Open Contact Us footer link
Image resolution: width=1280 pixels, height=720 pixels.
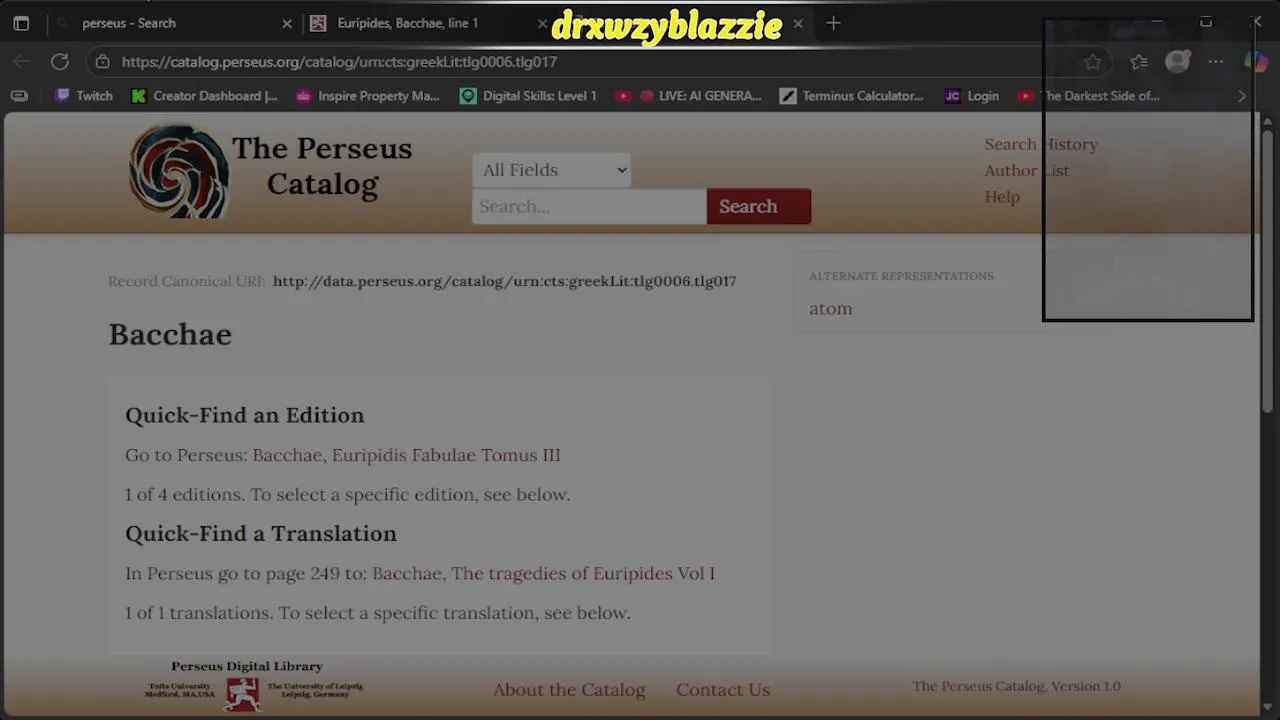point(723,690)
